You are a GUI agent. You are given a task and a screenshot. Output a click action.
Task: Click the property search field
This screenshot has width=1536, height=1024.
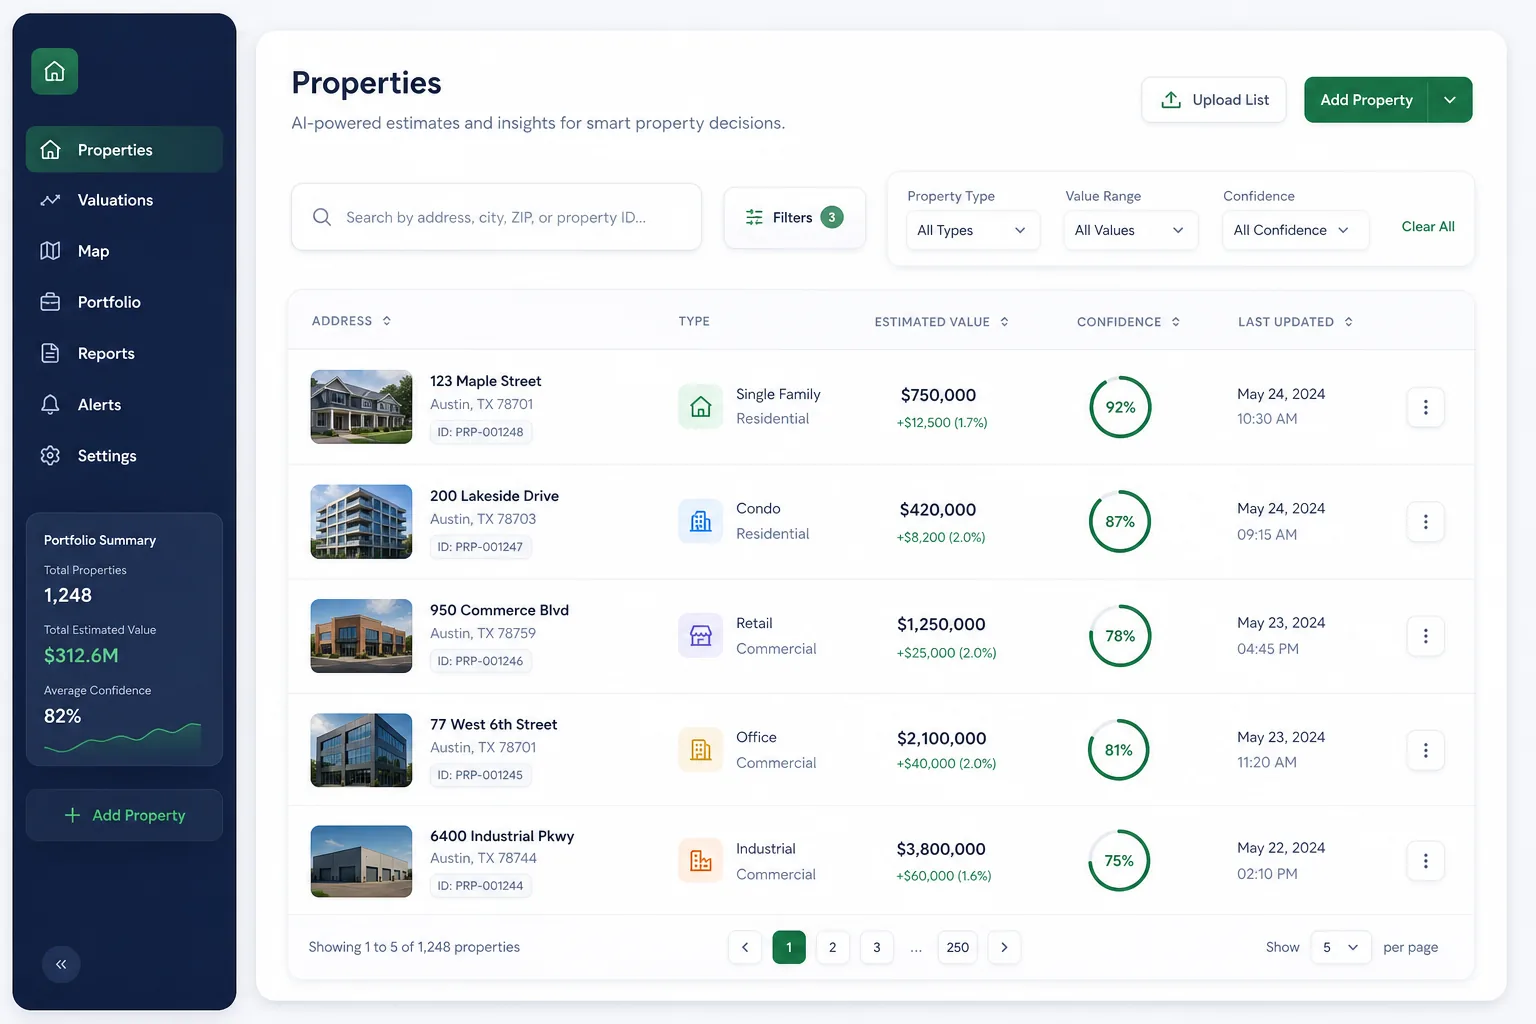point(496,217)
